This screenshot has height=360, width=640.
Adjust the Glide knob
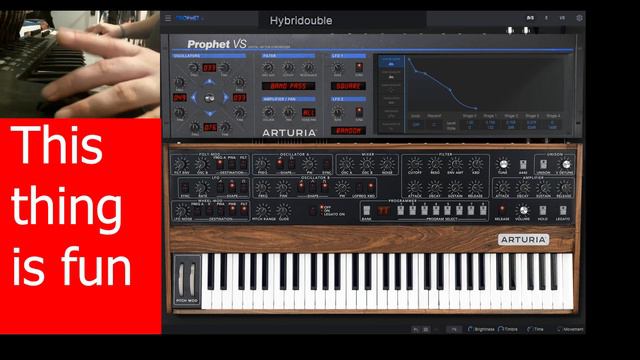283,210
